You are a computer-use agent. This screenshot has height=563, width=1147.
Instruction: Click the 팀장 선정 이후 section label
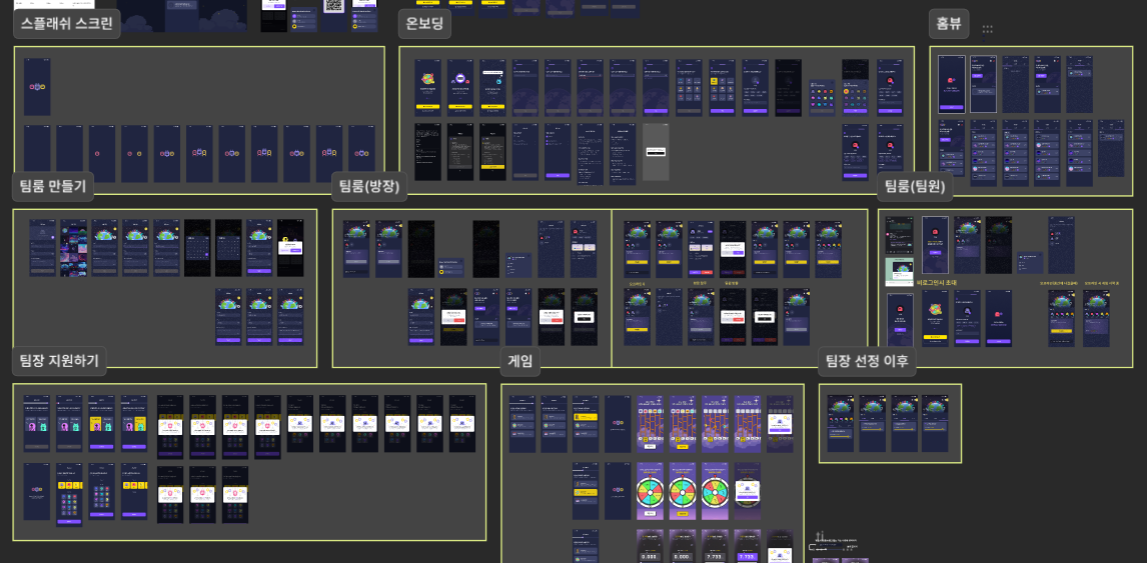point(866,361)
